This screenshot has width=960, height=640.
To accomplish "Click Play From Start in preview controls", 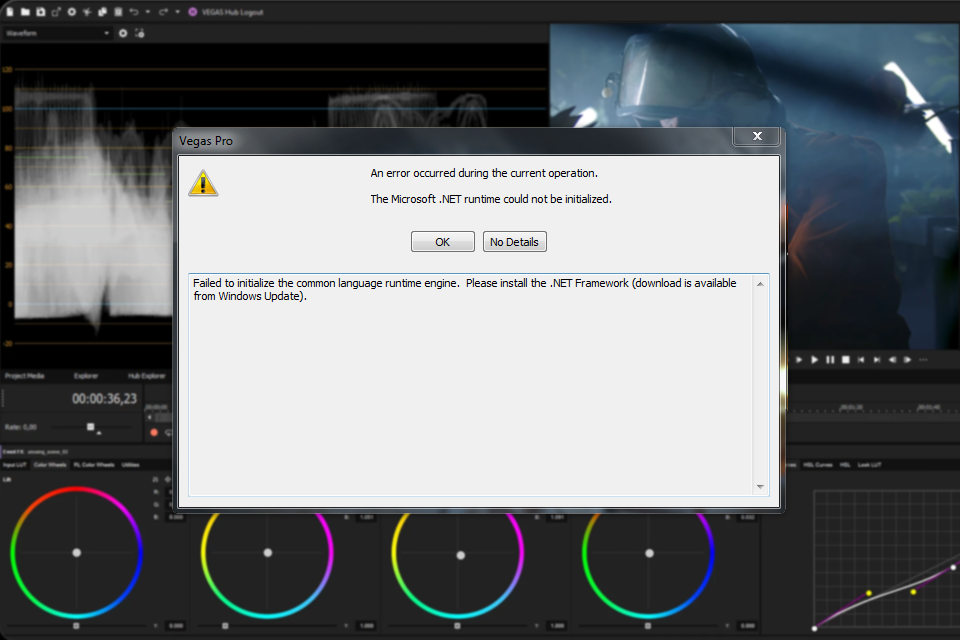I will point(799,360).
